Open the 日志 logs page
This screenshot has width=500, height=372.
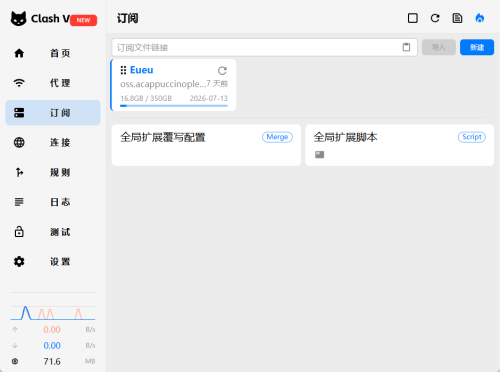click(53, 202)
